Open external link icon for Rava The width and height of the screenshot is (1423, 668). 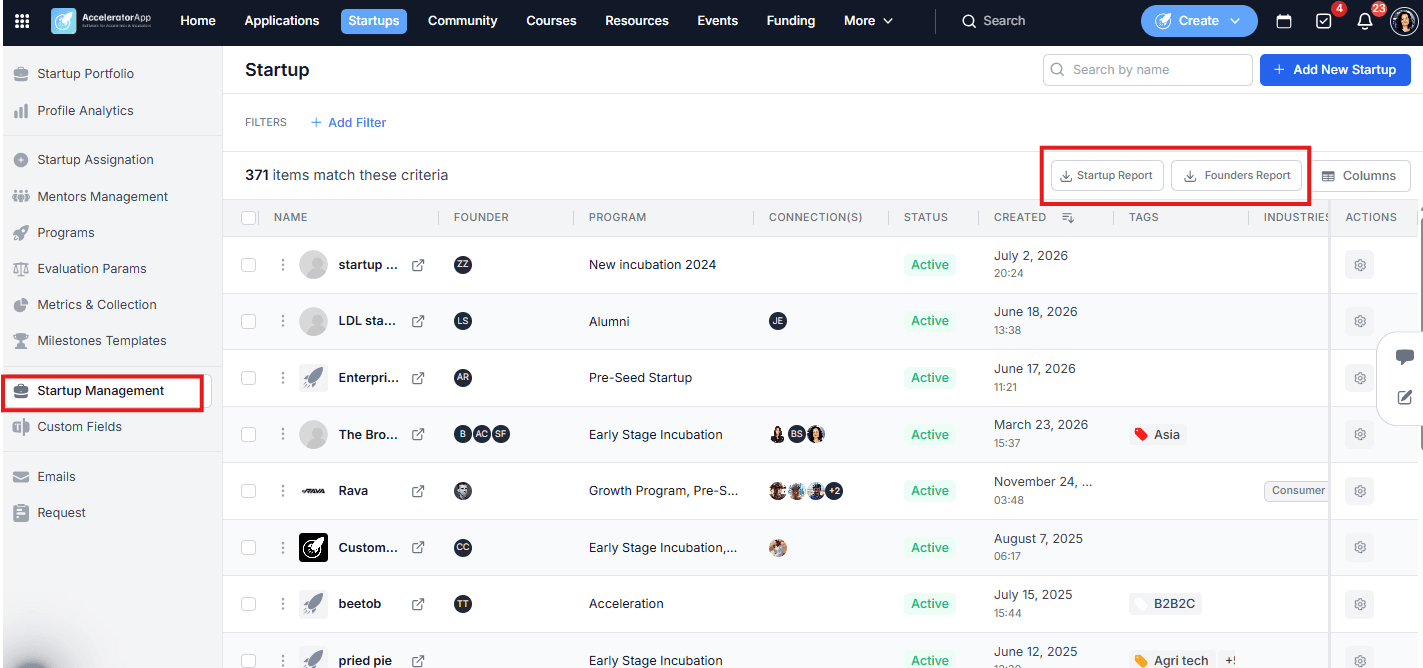pos(418,491)
